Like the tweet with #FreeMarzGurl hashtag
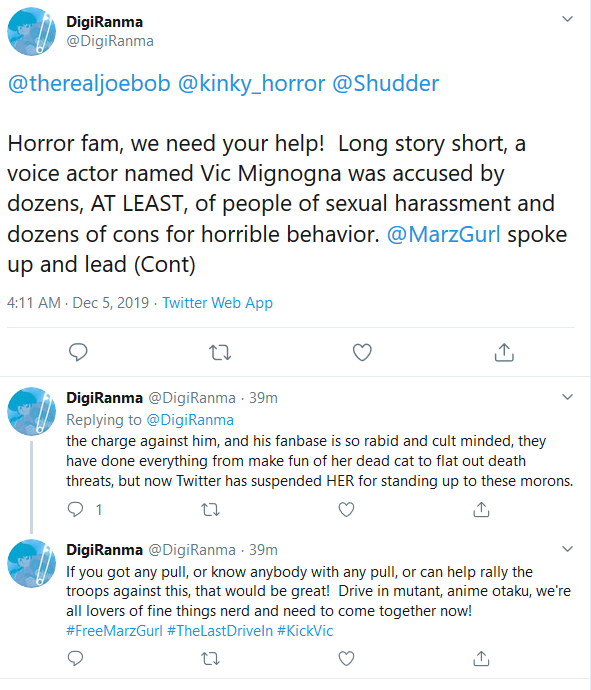The height and width of the screenshot is (690, 591). pyautogui.click(x=346, y=659)
